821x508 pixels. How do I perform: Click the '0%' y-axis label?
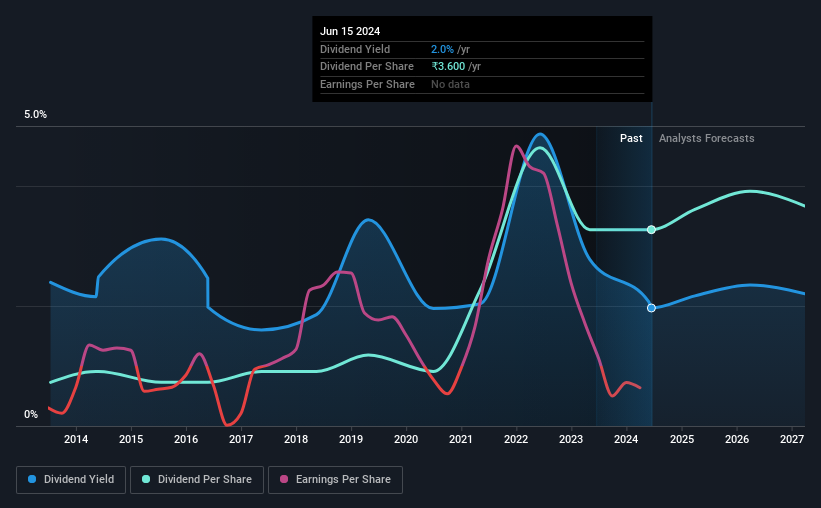point(31,414)
